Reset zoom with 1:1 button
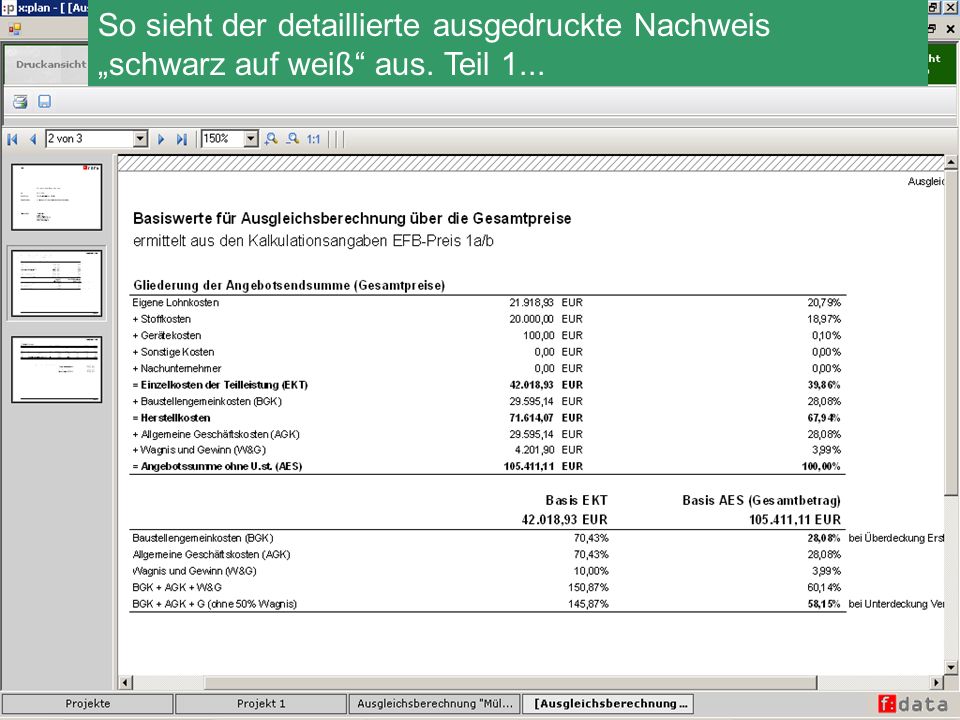Screen dimensions: 960x720 [313, 139]
